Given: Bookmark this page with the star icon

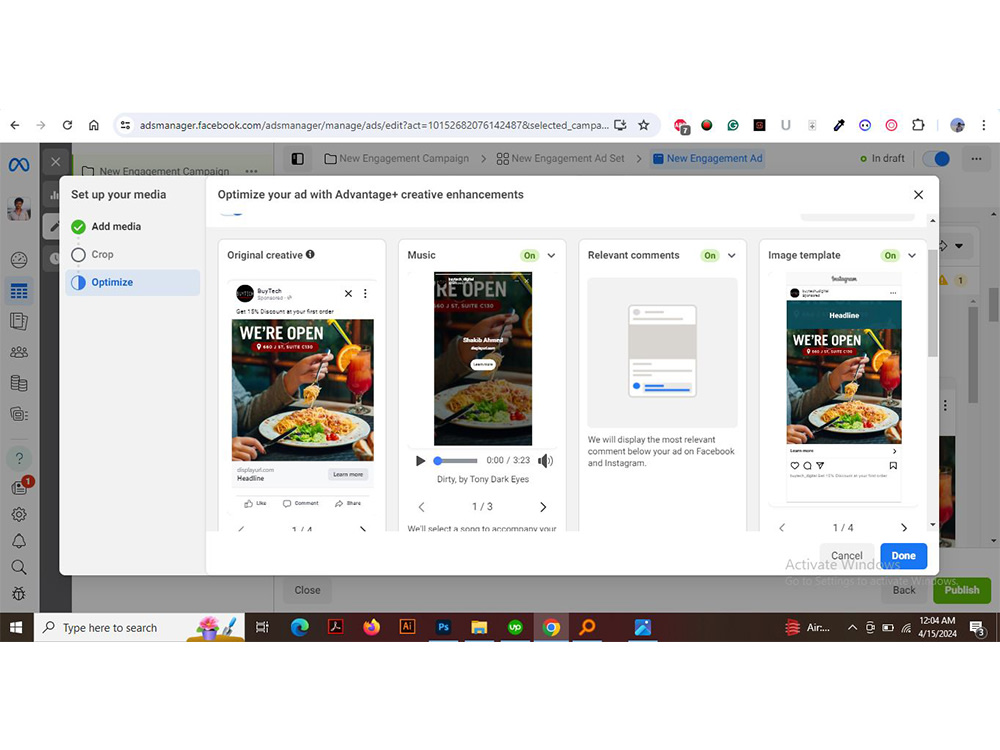Looking at the screenshot, I should tap(643, 125).
